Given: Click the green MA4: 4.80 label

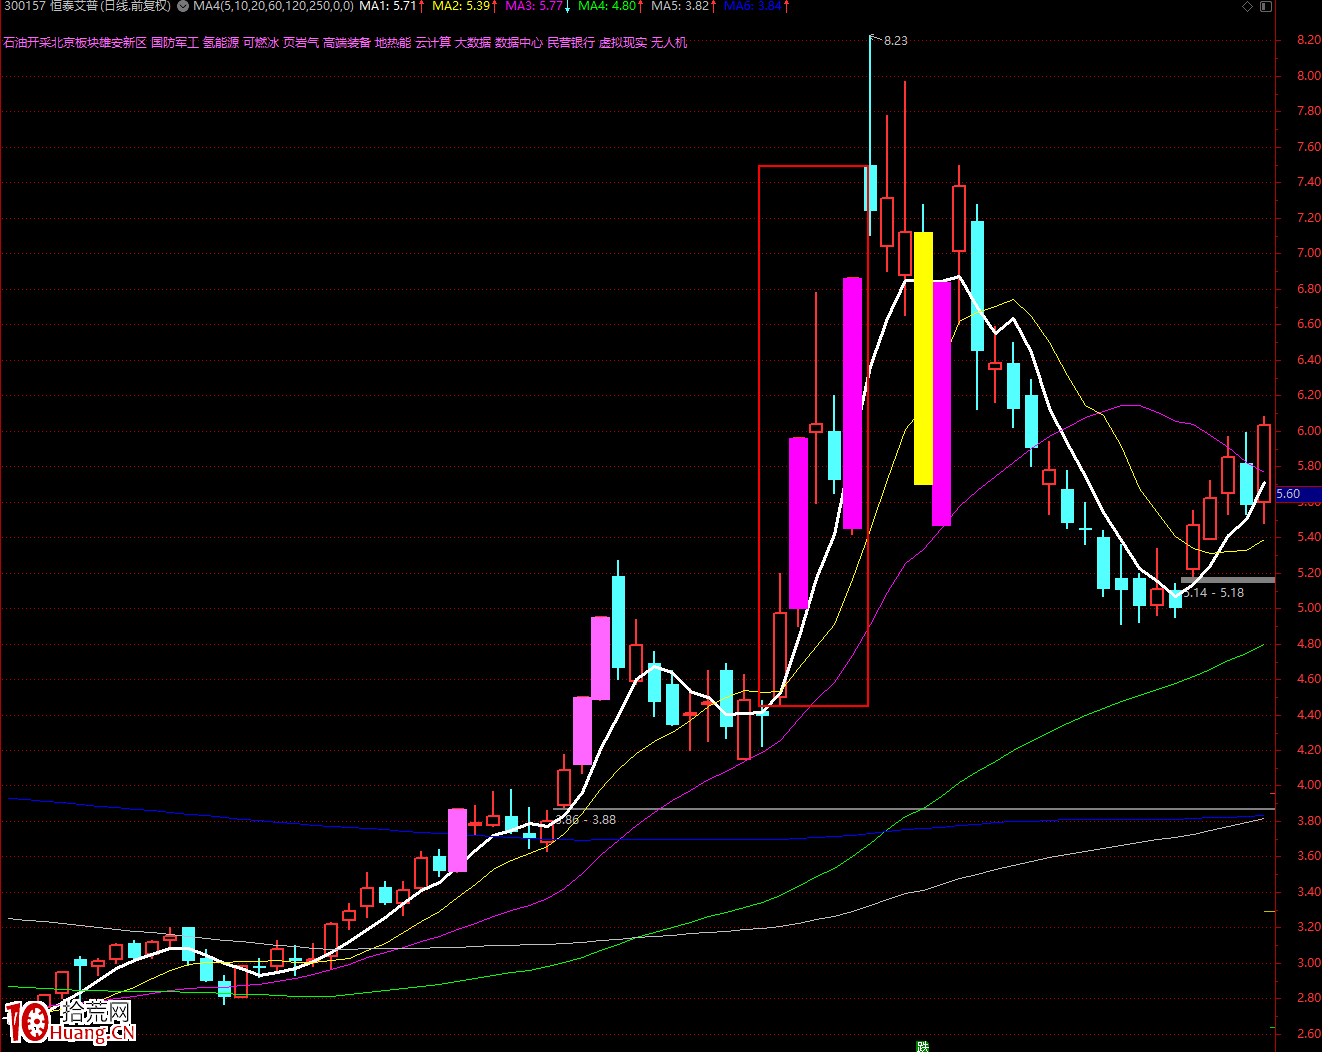Looking at the screenshot, I should [x=610, y=7].
